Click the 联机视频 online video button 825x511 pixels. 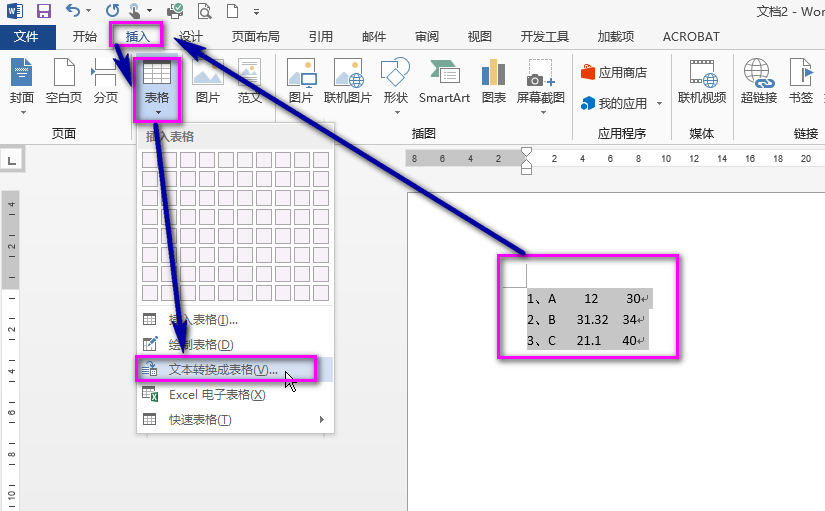[x=702, y=81]
